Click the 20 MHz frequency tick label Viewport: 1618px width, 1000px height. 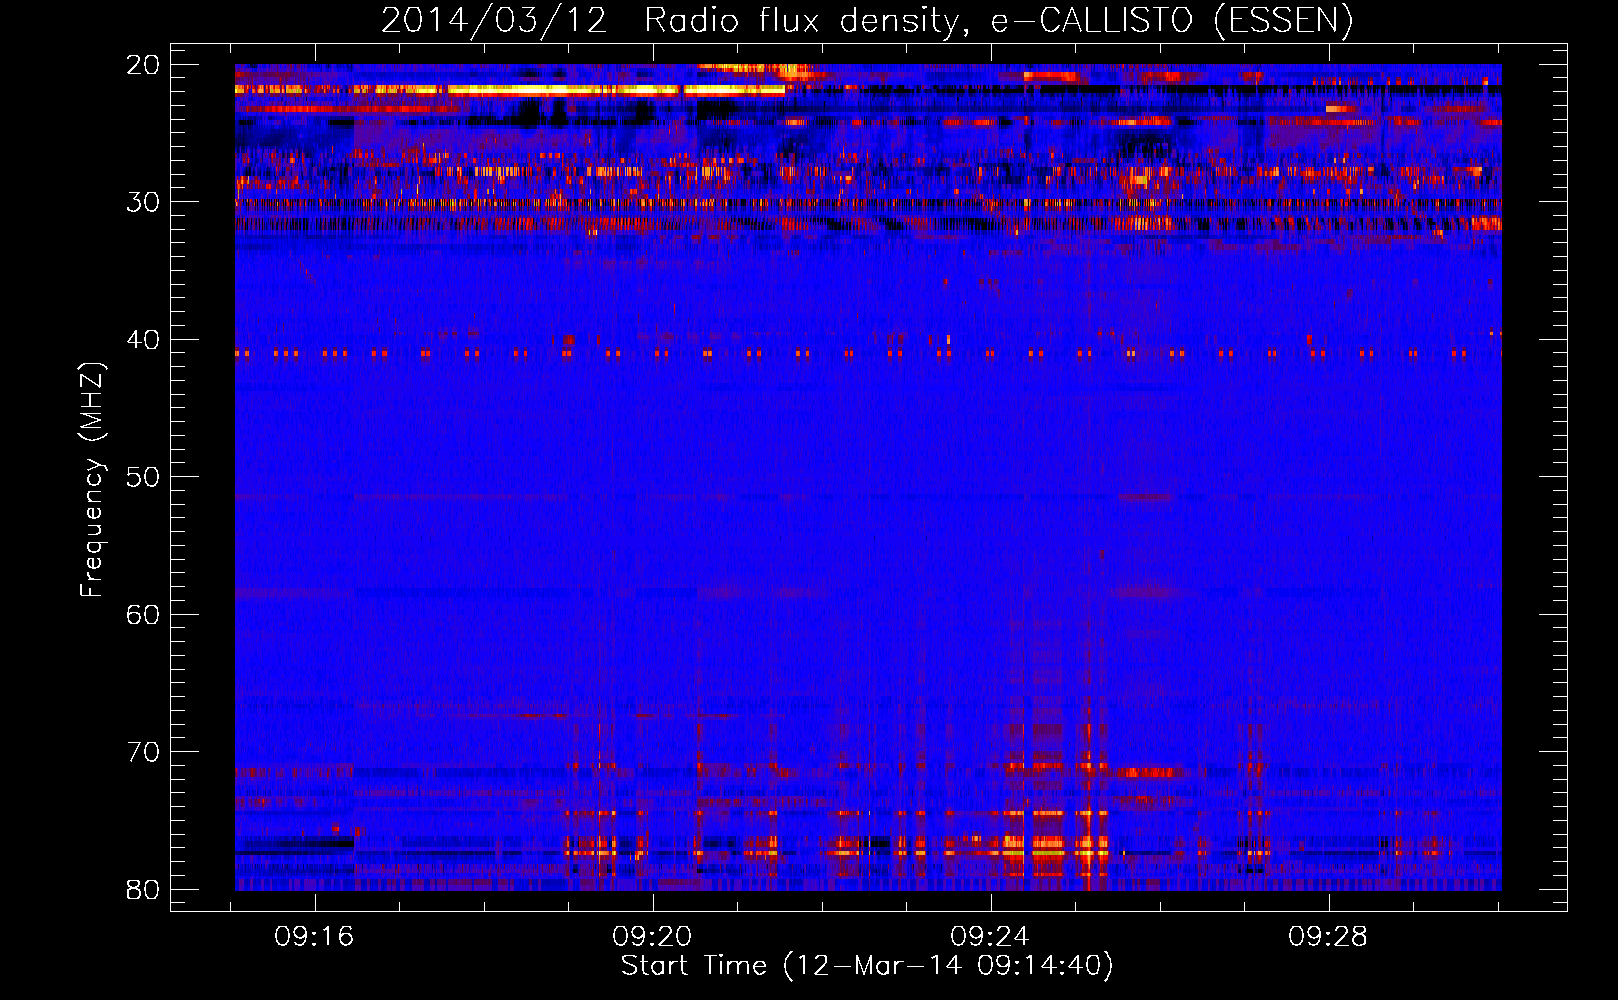coord(143,65)
